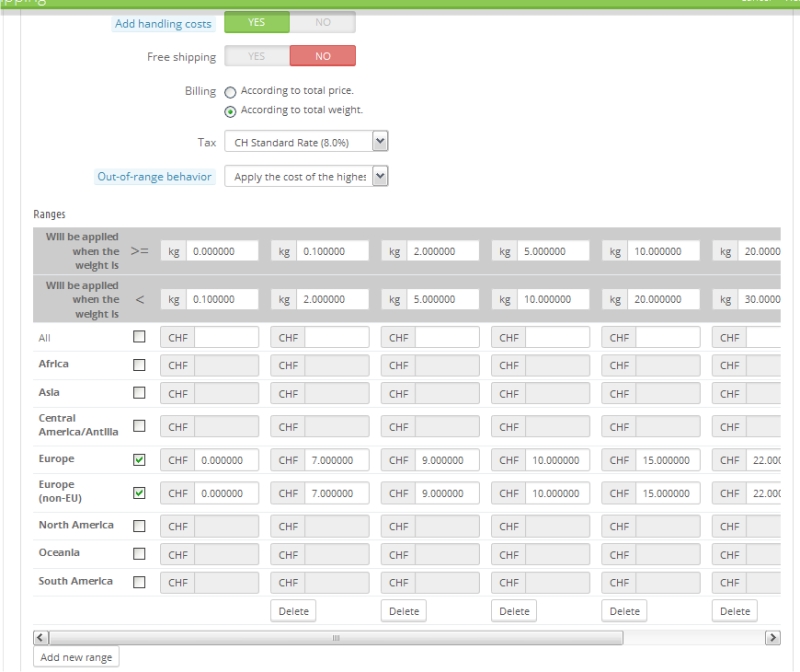Click the horizontal scrollbar thumb

[x=336, y=637]
